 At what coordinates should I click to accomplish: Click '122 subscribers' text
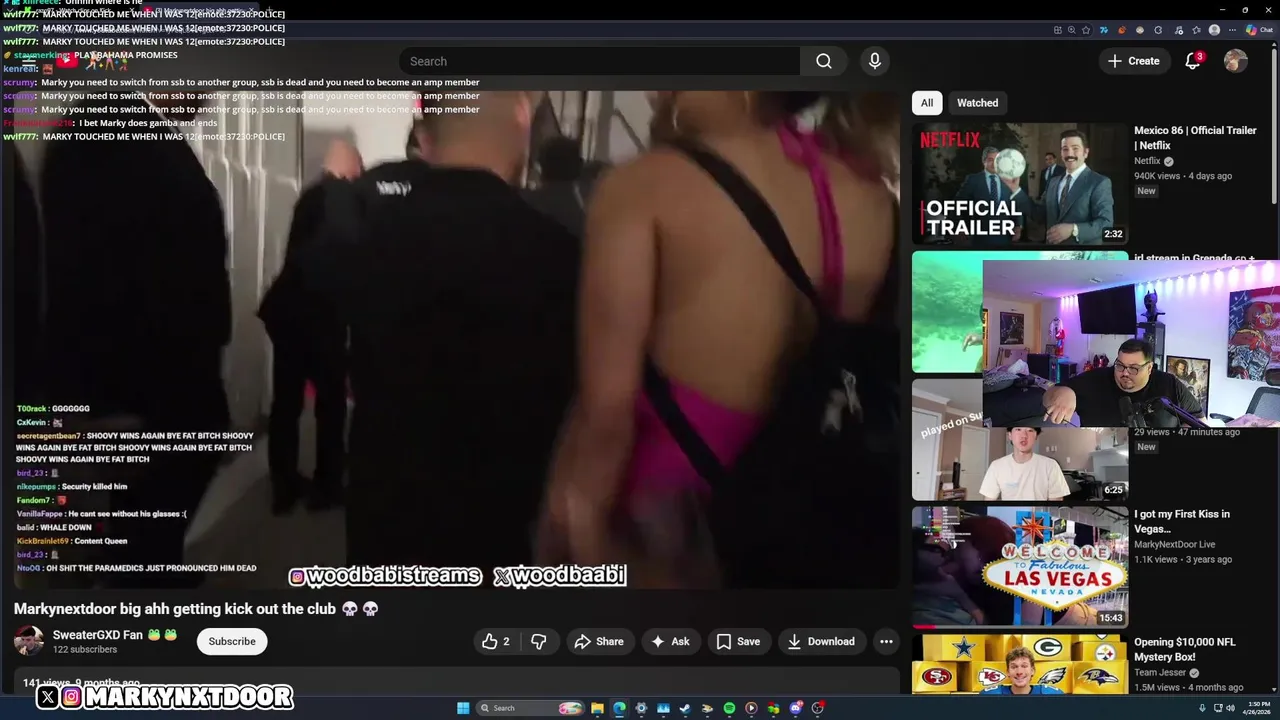(85, 650)
